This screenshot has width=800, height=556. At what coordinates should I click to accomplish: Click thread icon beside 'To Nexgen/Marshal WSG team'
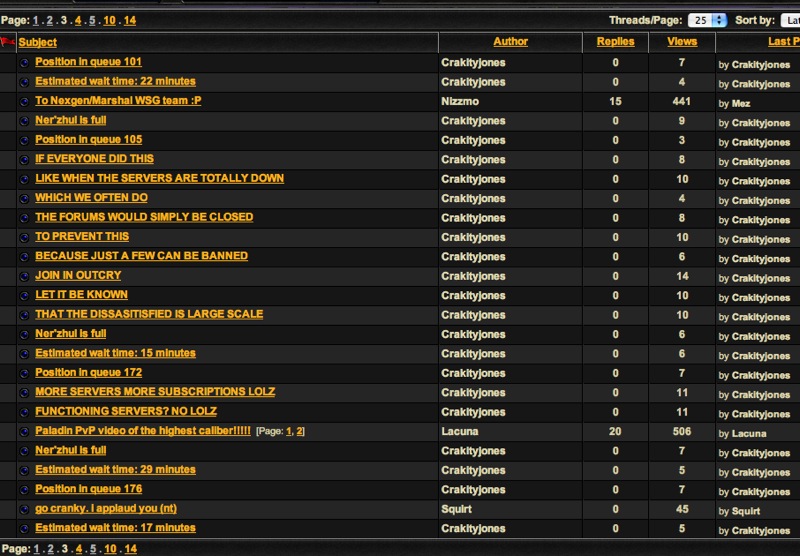click(x=25, y=101)
